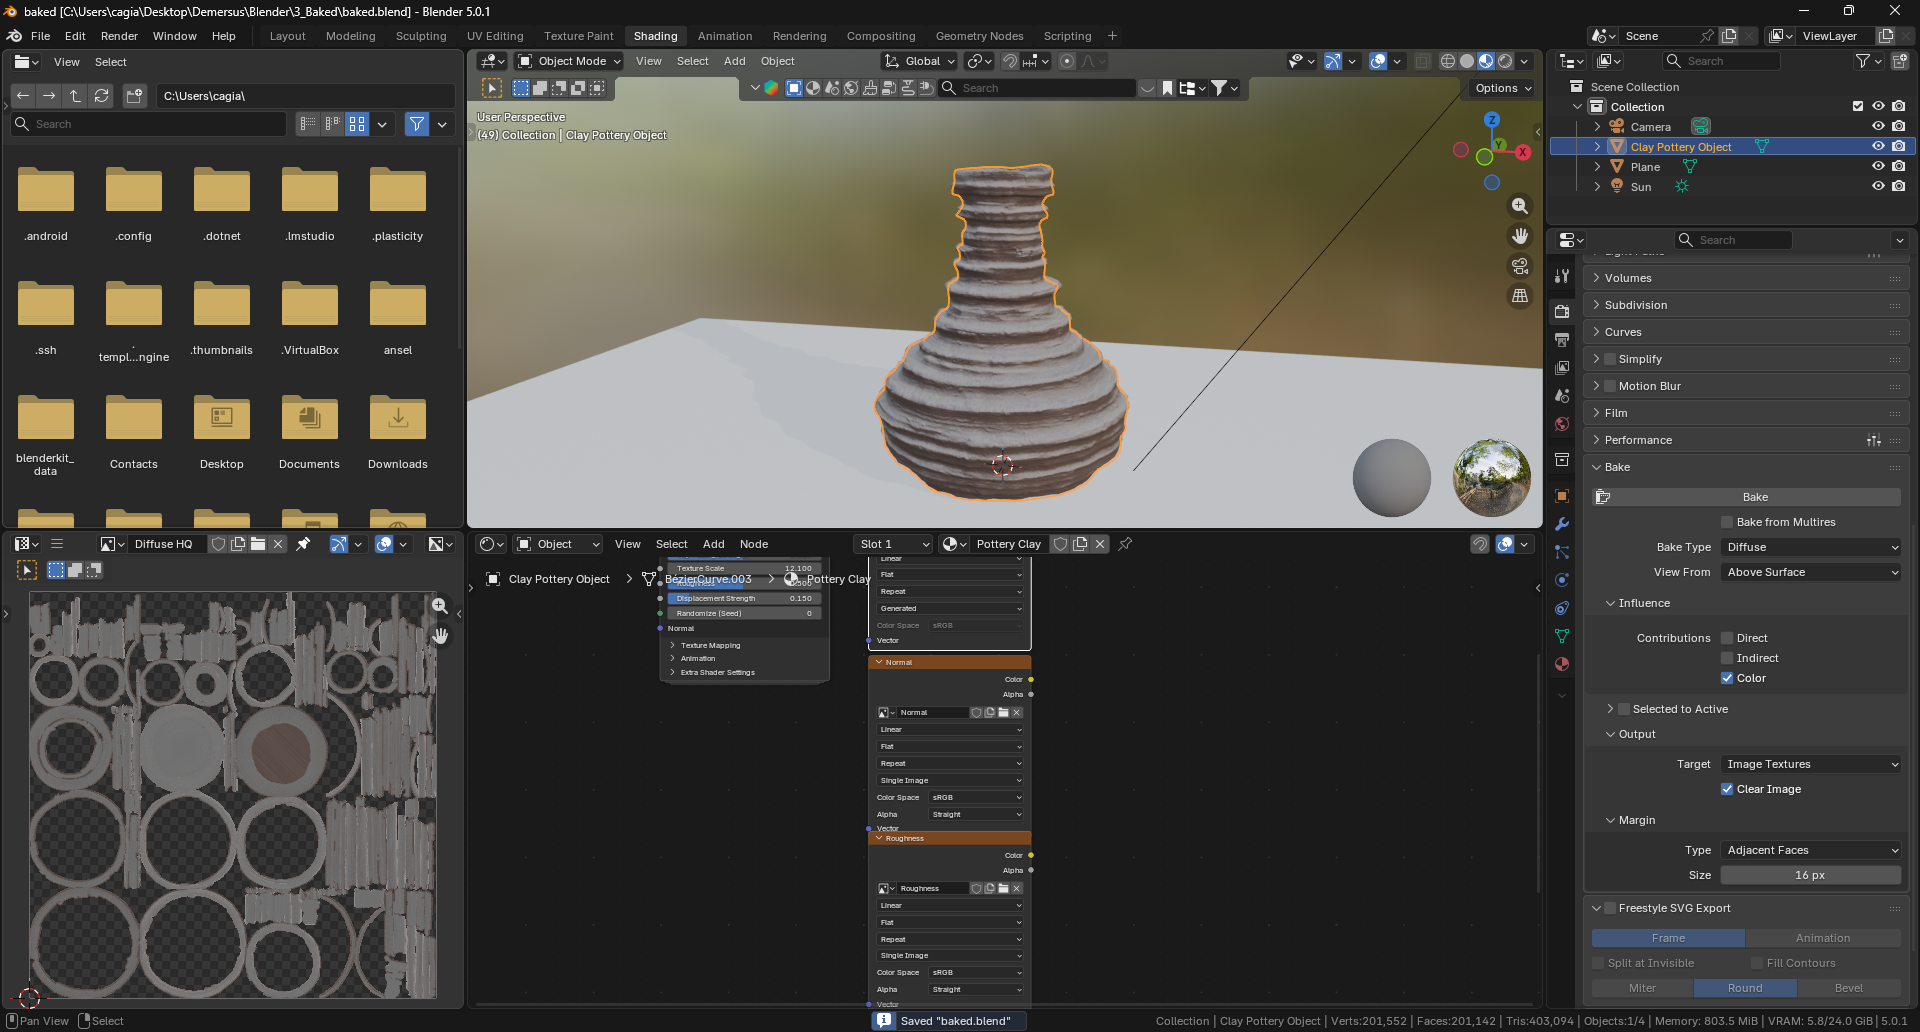Viewport: 1920px width, 1032px height.
Task: Click the zoom magnifier icon in viewport sidebar
Action: (1520, 206)
